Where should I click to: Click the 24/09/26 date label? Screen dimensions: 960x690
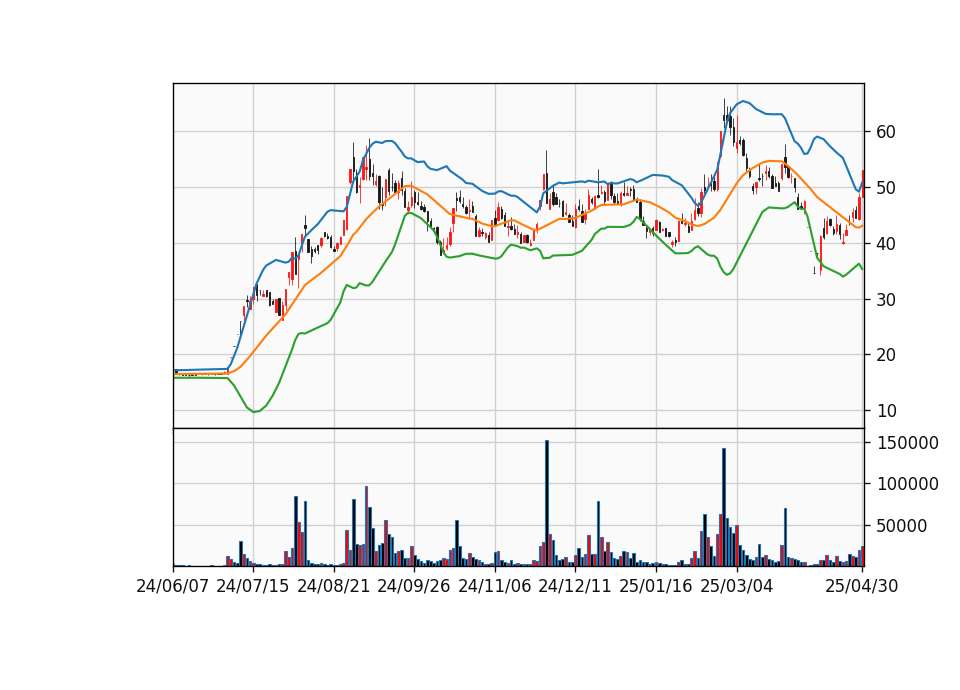click(x=414, y=587)
